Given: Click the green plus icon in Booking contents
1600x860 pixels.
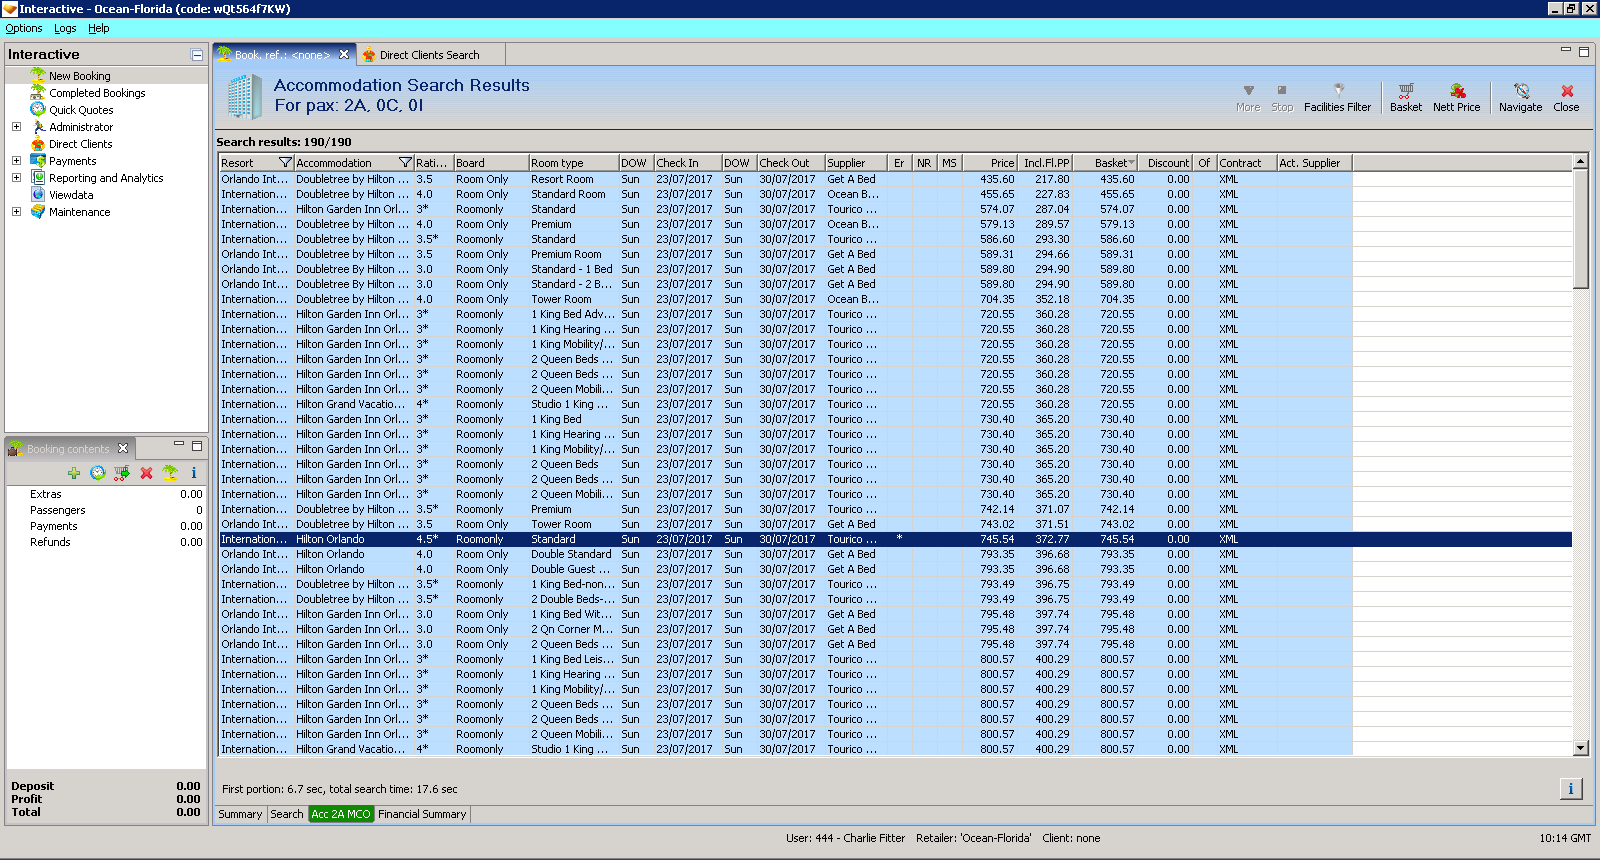Looking at the screenshot, I should click(74, 473).
